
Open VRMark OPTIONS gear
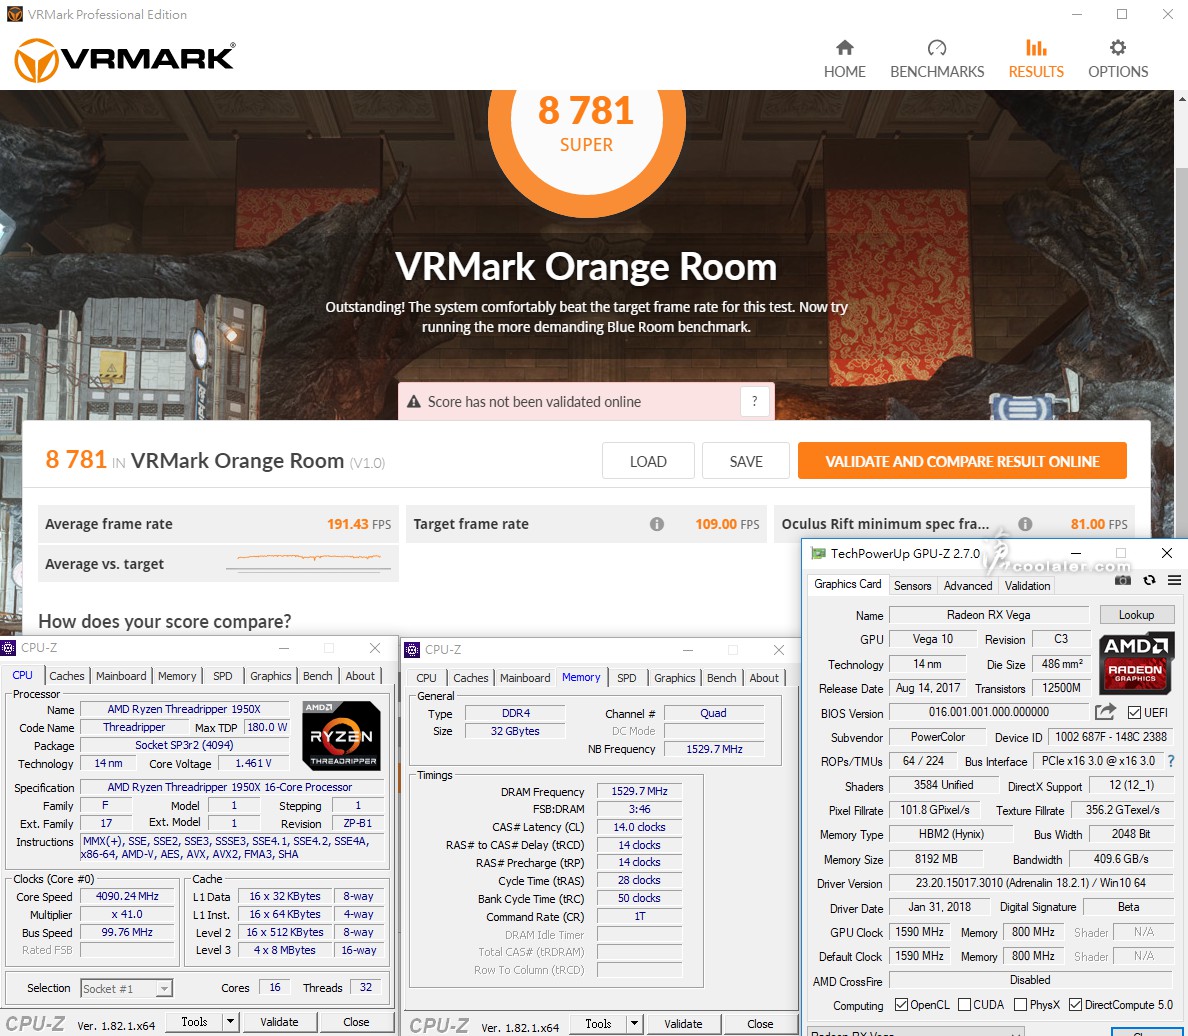tap(1118, 59)
